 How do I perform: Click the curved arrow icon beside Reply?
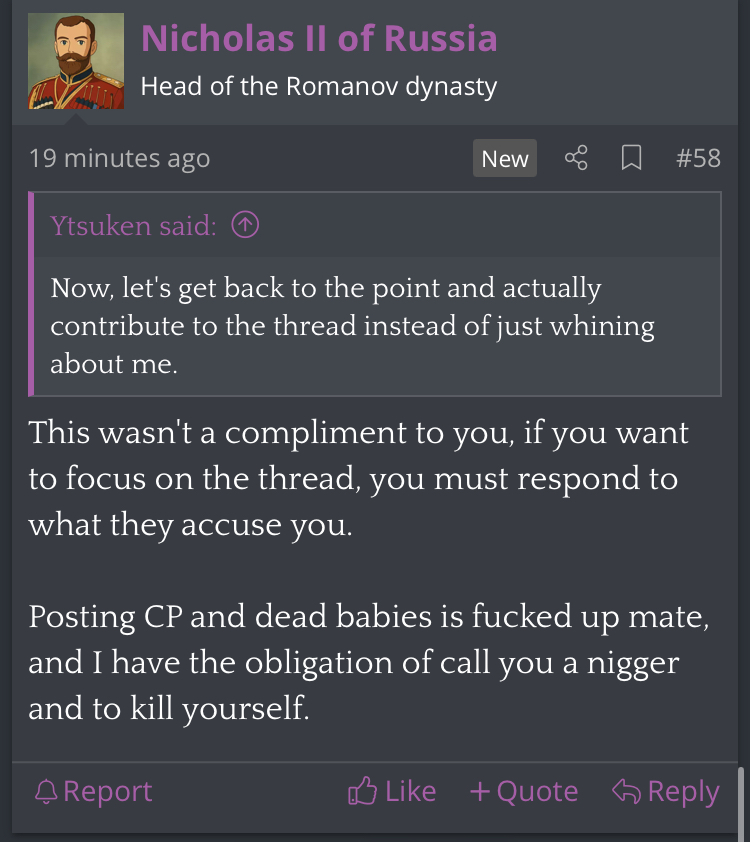[x=627, y=791]
